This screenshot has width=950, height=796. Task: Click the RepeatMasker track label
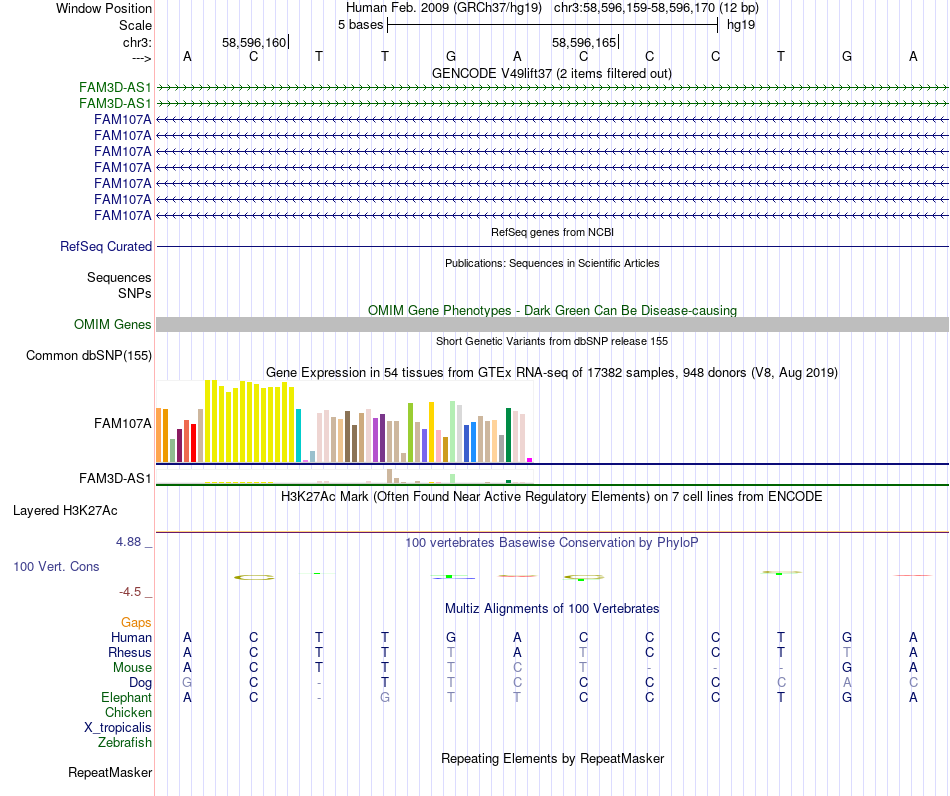pyautogui.click(x=110, y=772)
